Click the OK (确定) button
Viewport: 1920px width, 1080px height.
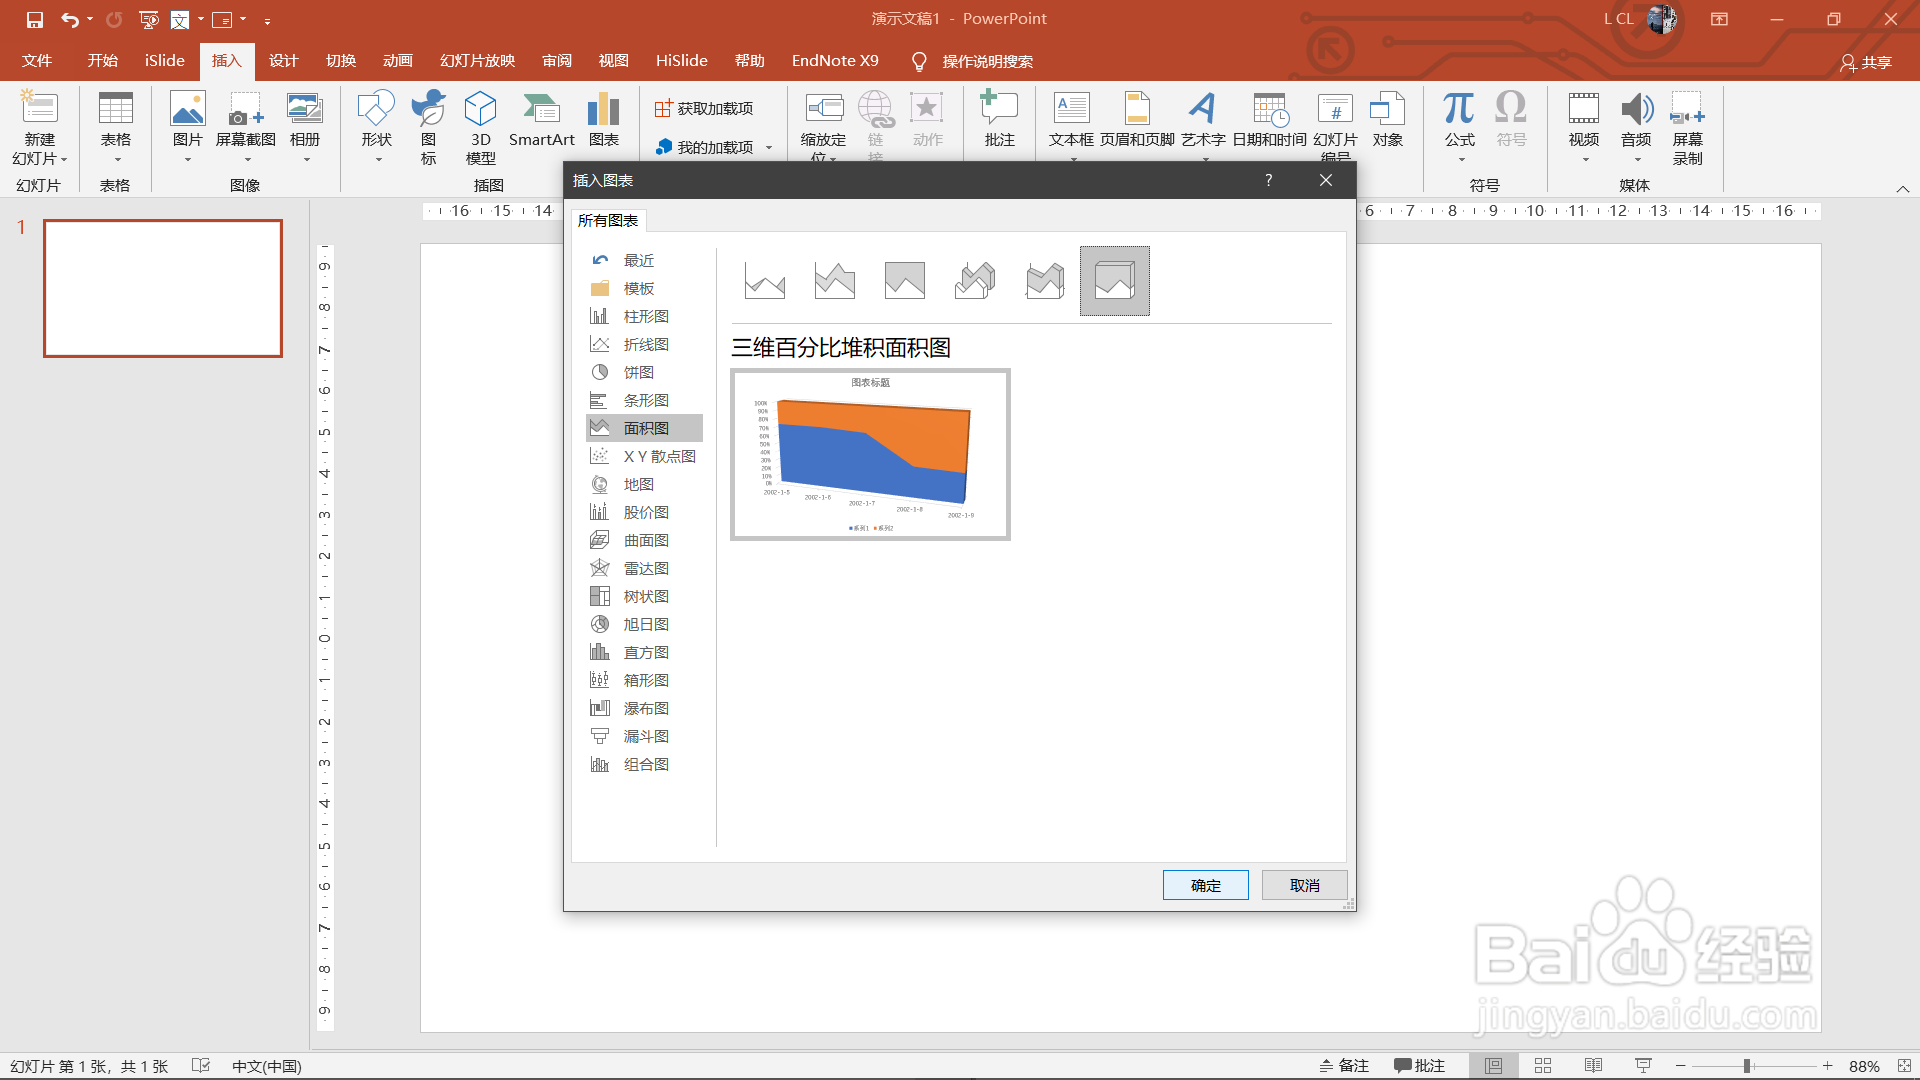click(1205, 885)
